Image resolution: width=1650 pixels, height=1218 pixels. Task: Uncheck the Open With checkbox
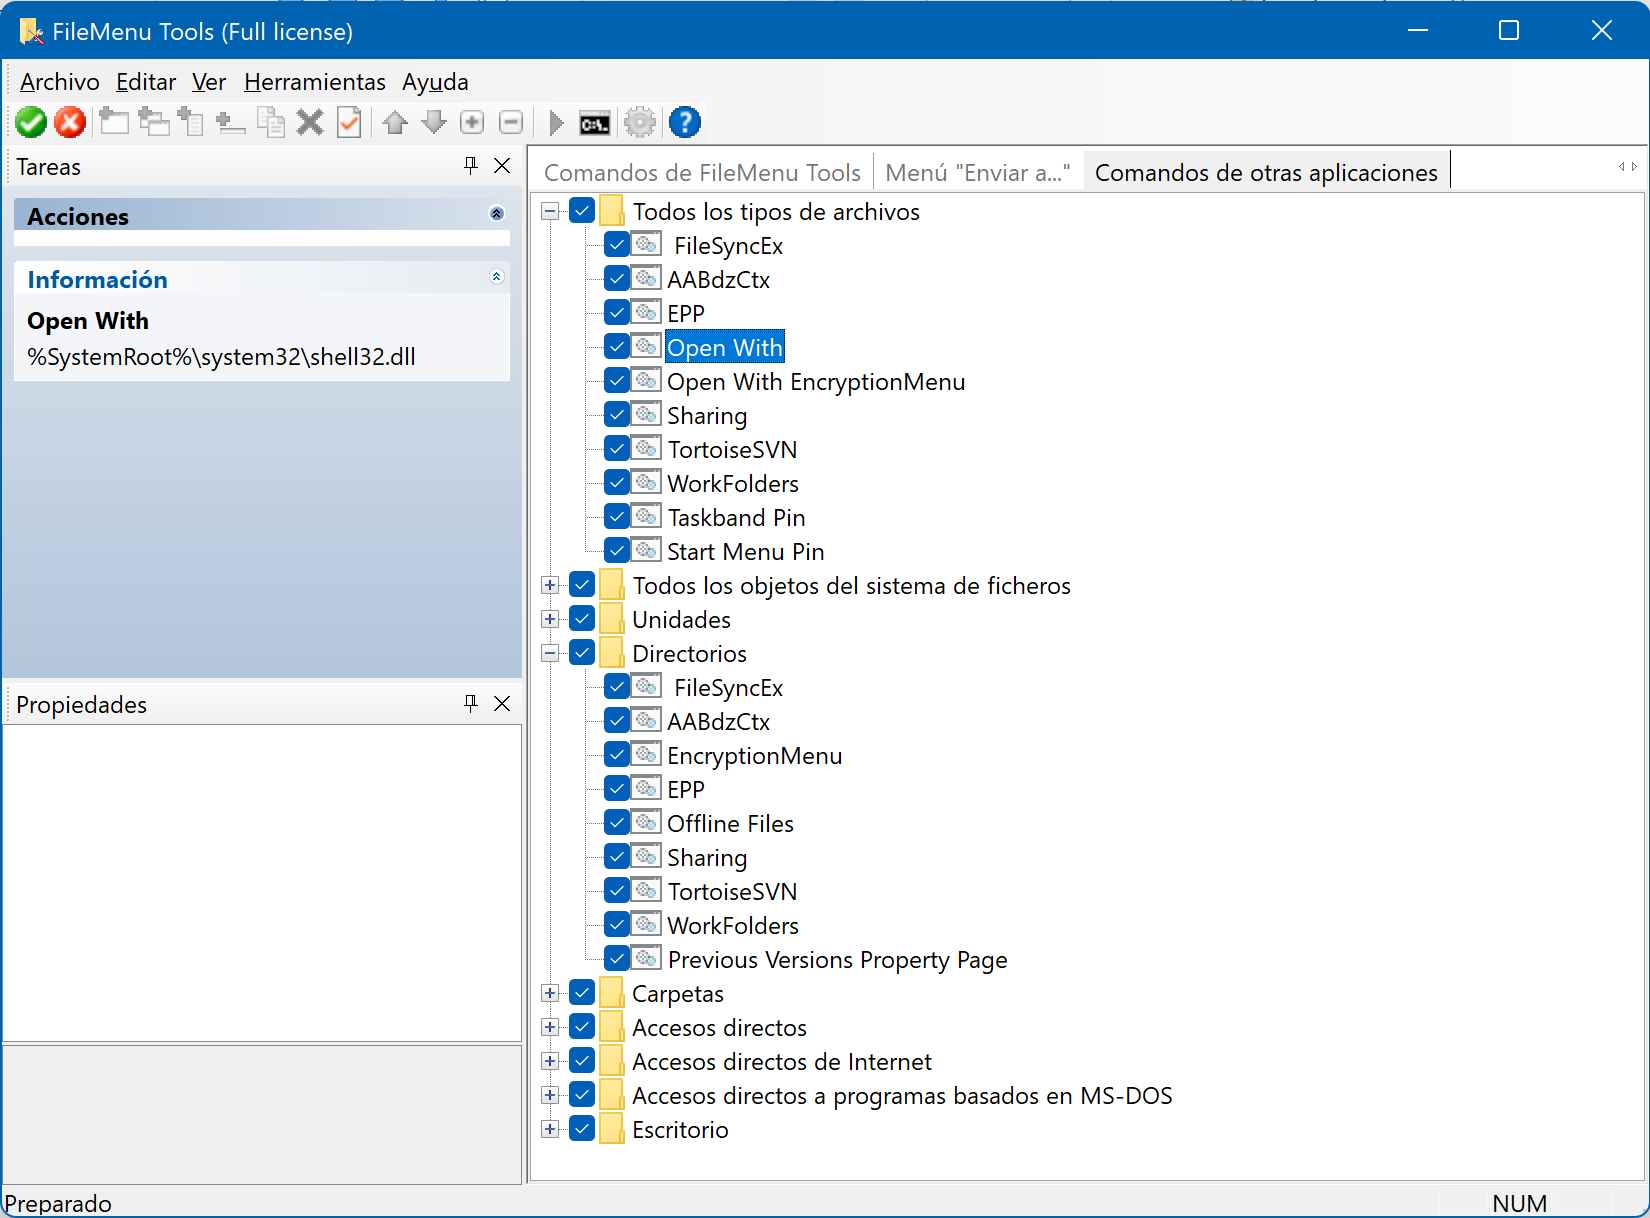(617, 347)
